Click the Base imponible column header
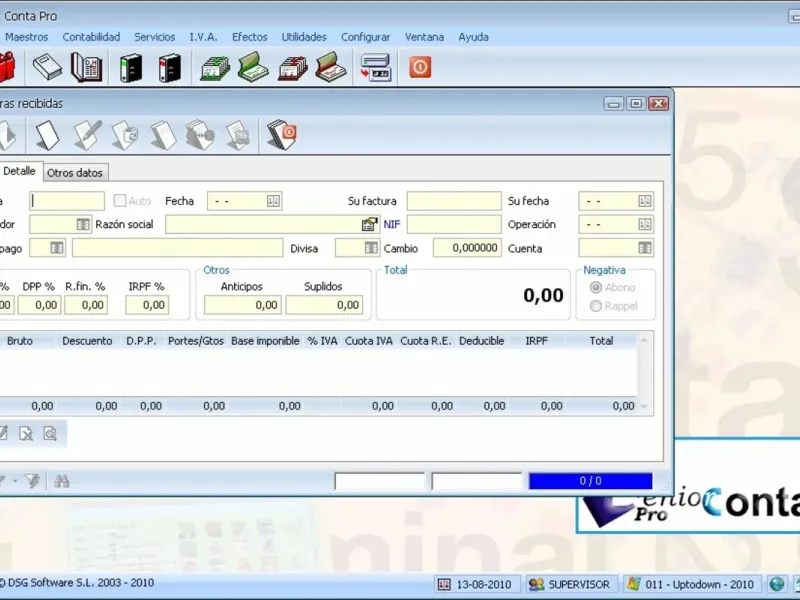 point(265,341)
